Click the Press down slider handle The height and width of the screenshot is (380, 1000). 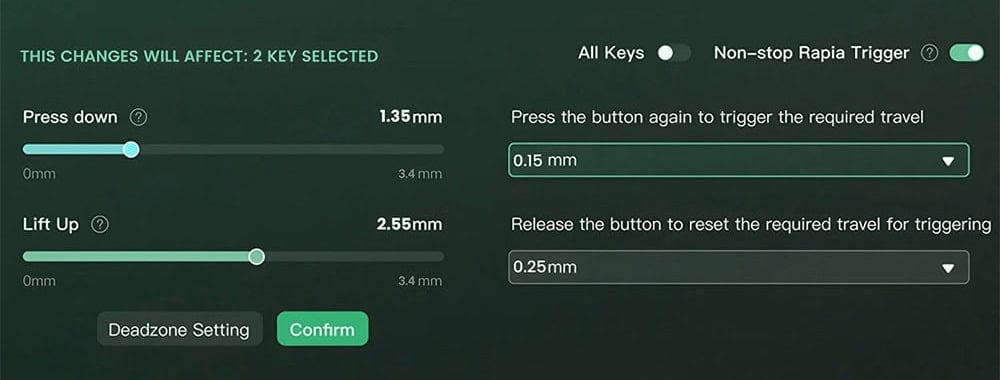131,150
